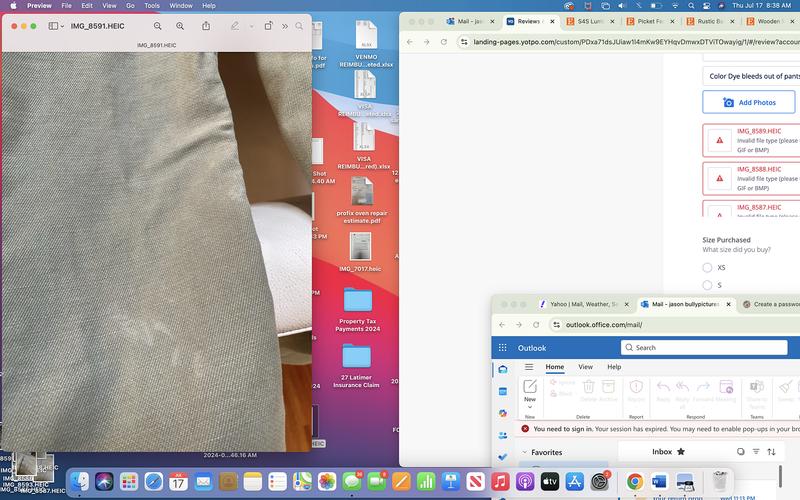Screen dimensions: 800x500
Task: Open the Help ribbon tab in Outlook
Action: tap(614, 367)
